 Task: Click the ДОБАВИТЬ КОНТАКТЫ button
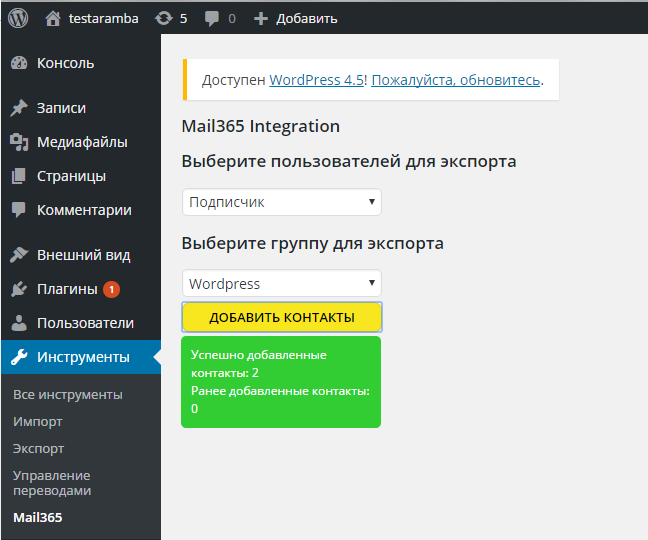click(282, 317)
